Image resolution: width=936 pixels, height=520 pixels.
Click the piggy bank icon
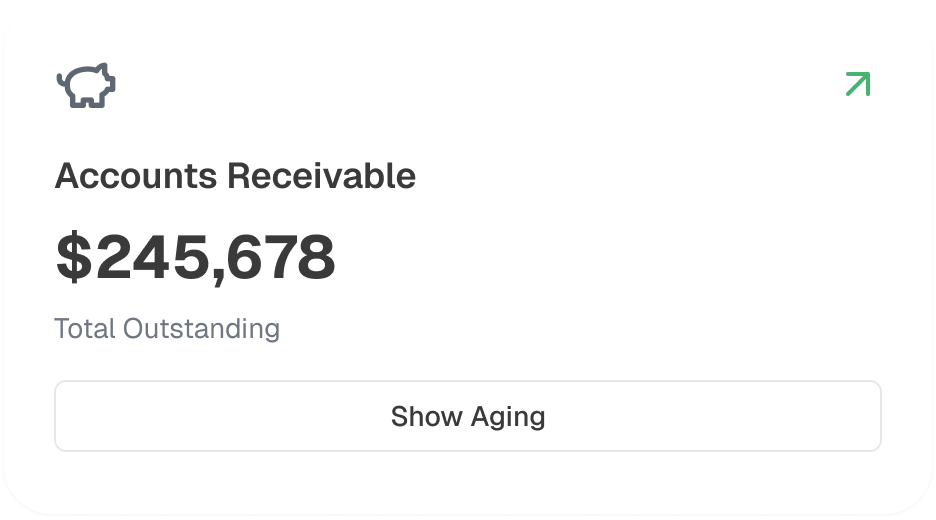pos(86,86)
